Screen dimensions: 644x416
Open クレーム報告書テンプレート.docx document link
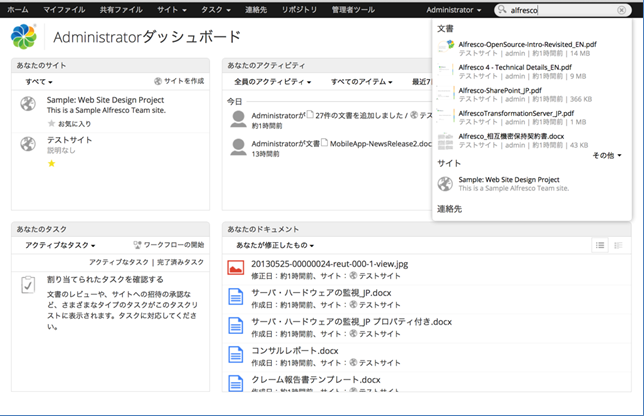[316, 379]
